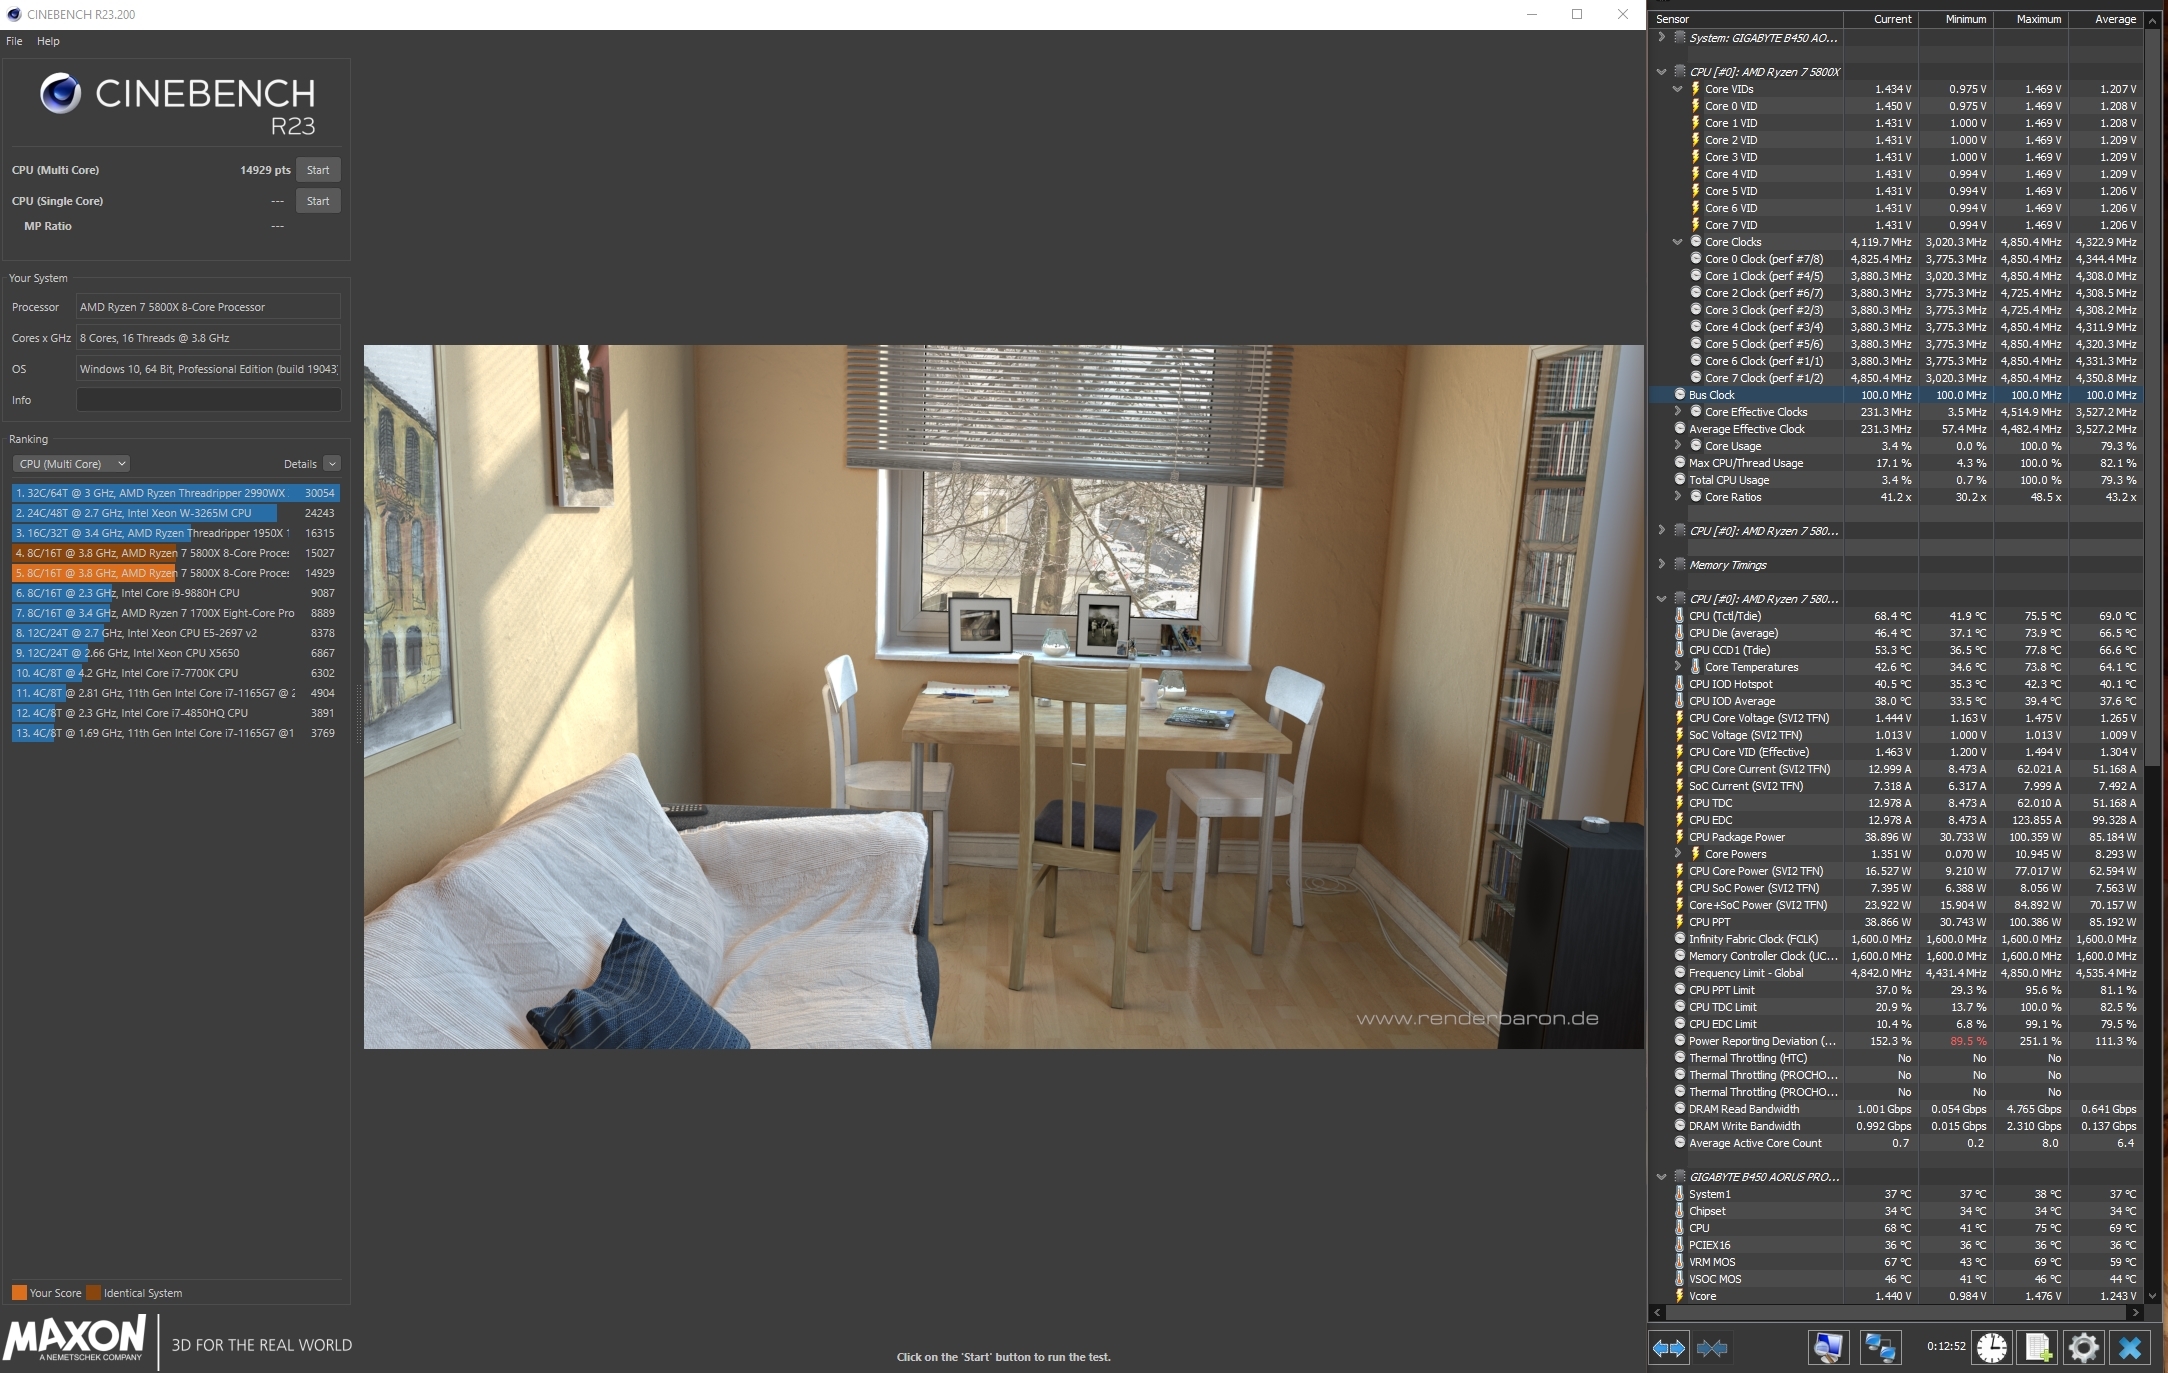Expand Core Effective Clocks node
The height and width of the screenshot is (1373, 2168).
tap(1678, 411)
